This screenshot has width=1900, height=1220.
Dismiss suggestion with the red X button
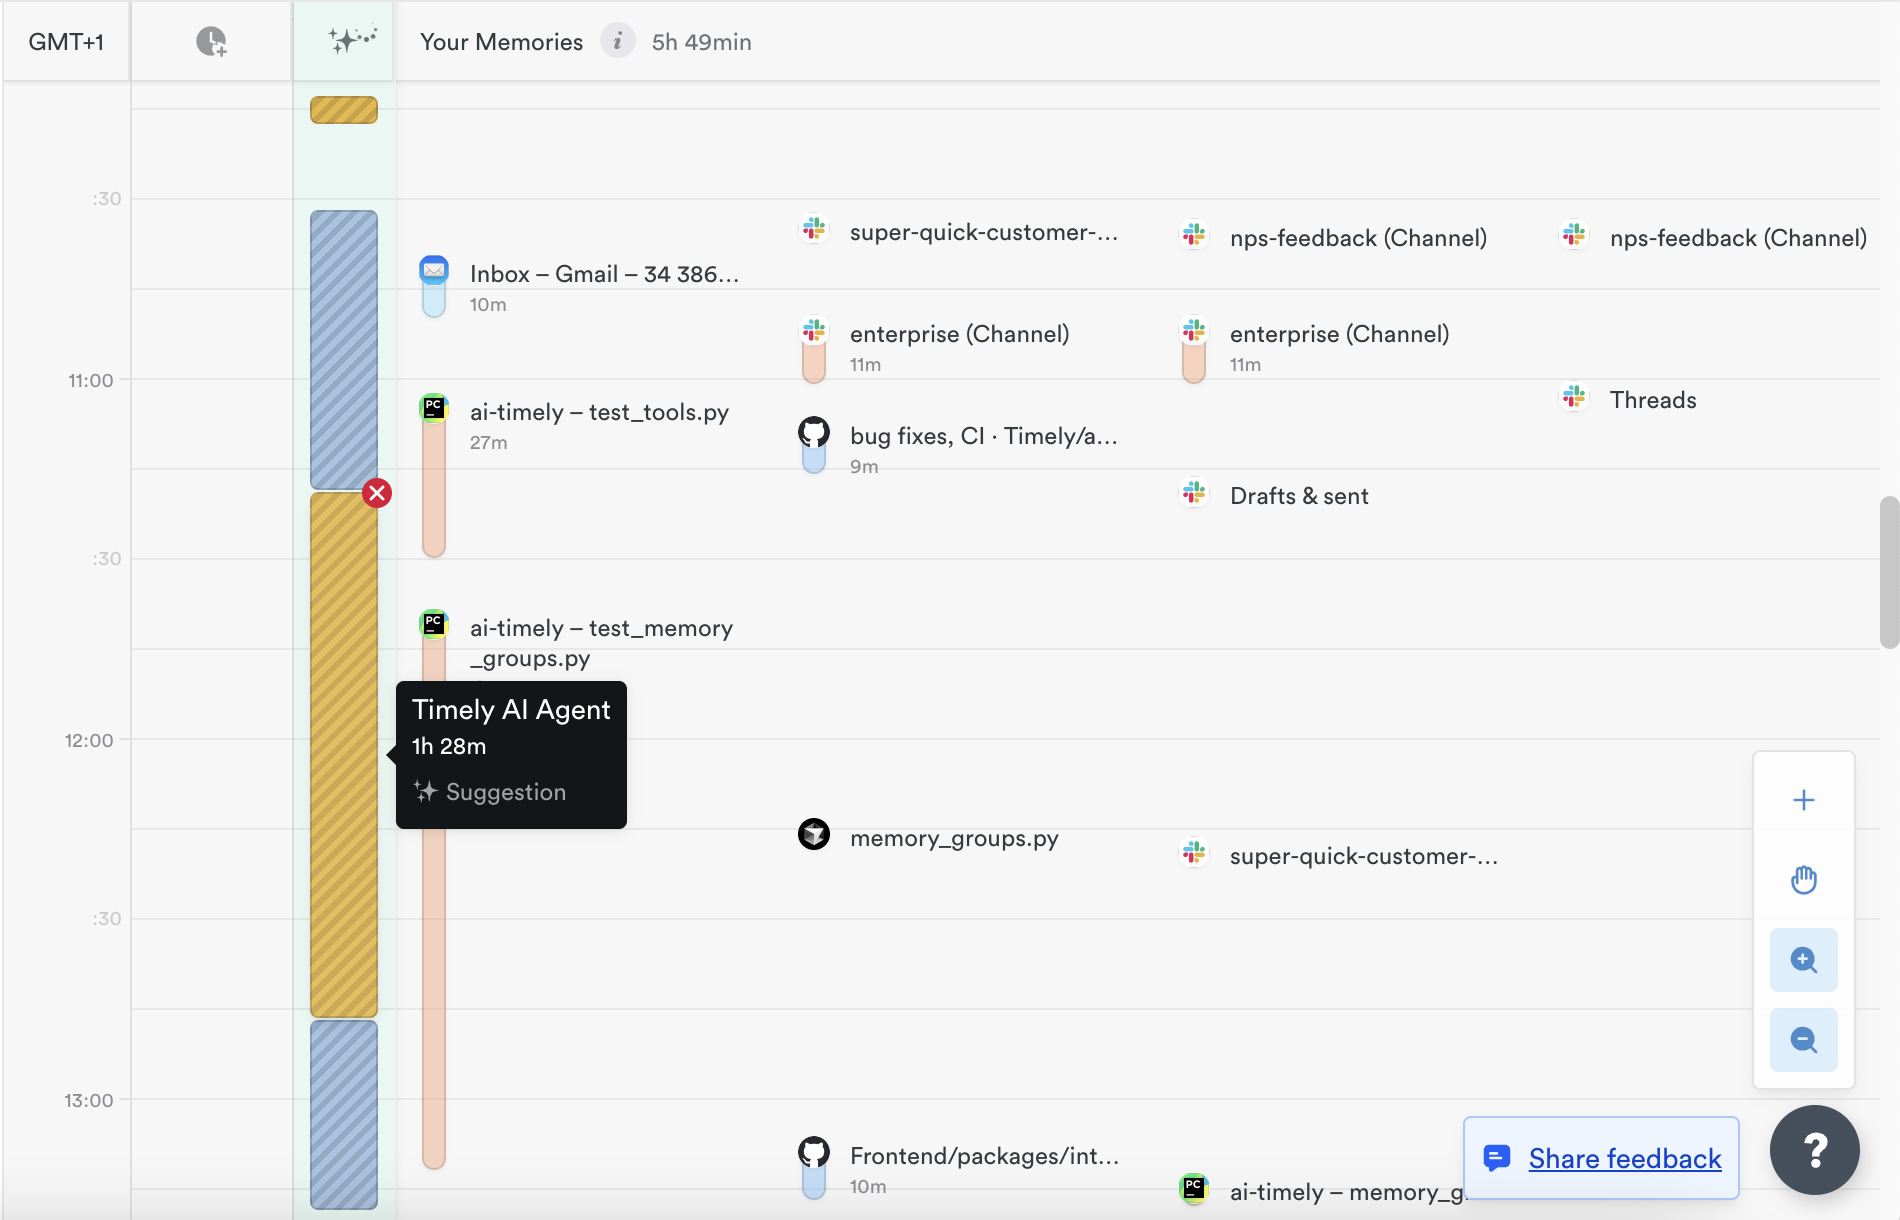tap(377, 493)
